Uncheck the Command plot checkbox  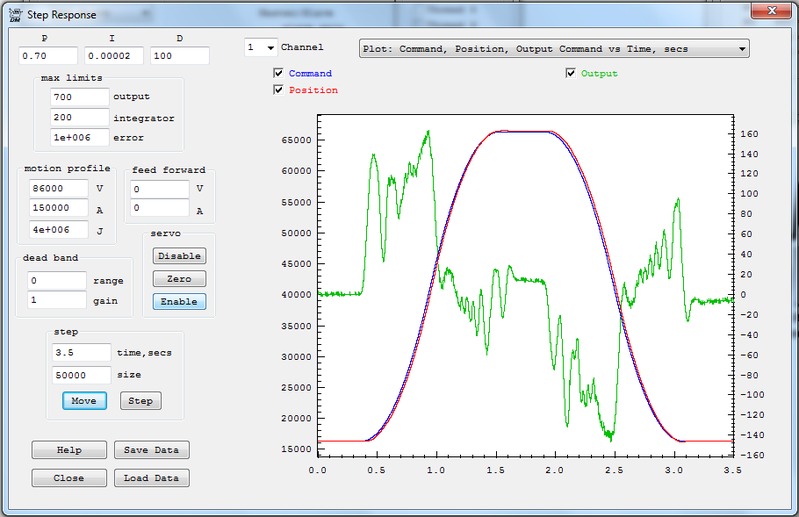click(278, 74)
